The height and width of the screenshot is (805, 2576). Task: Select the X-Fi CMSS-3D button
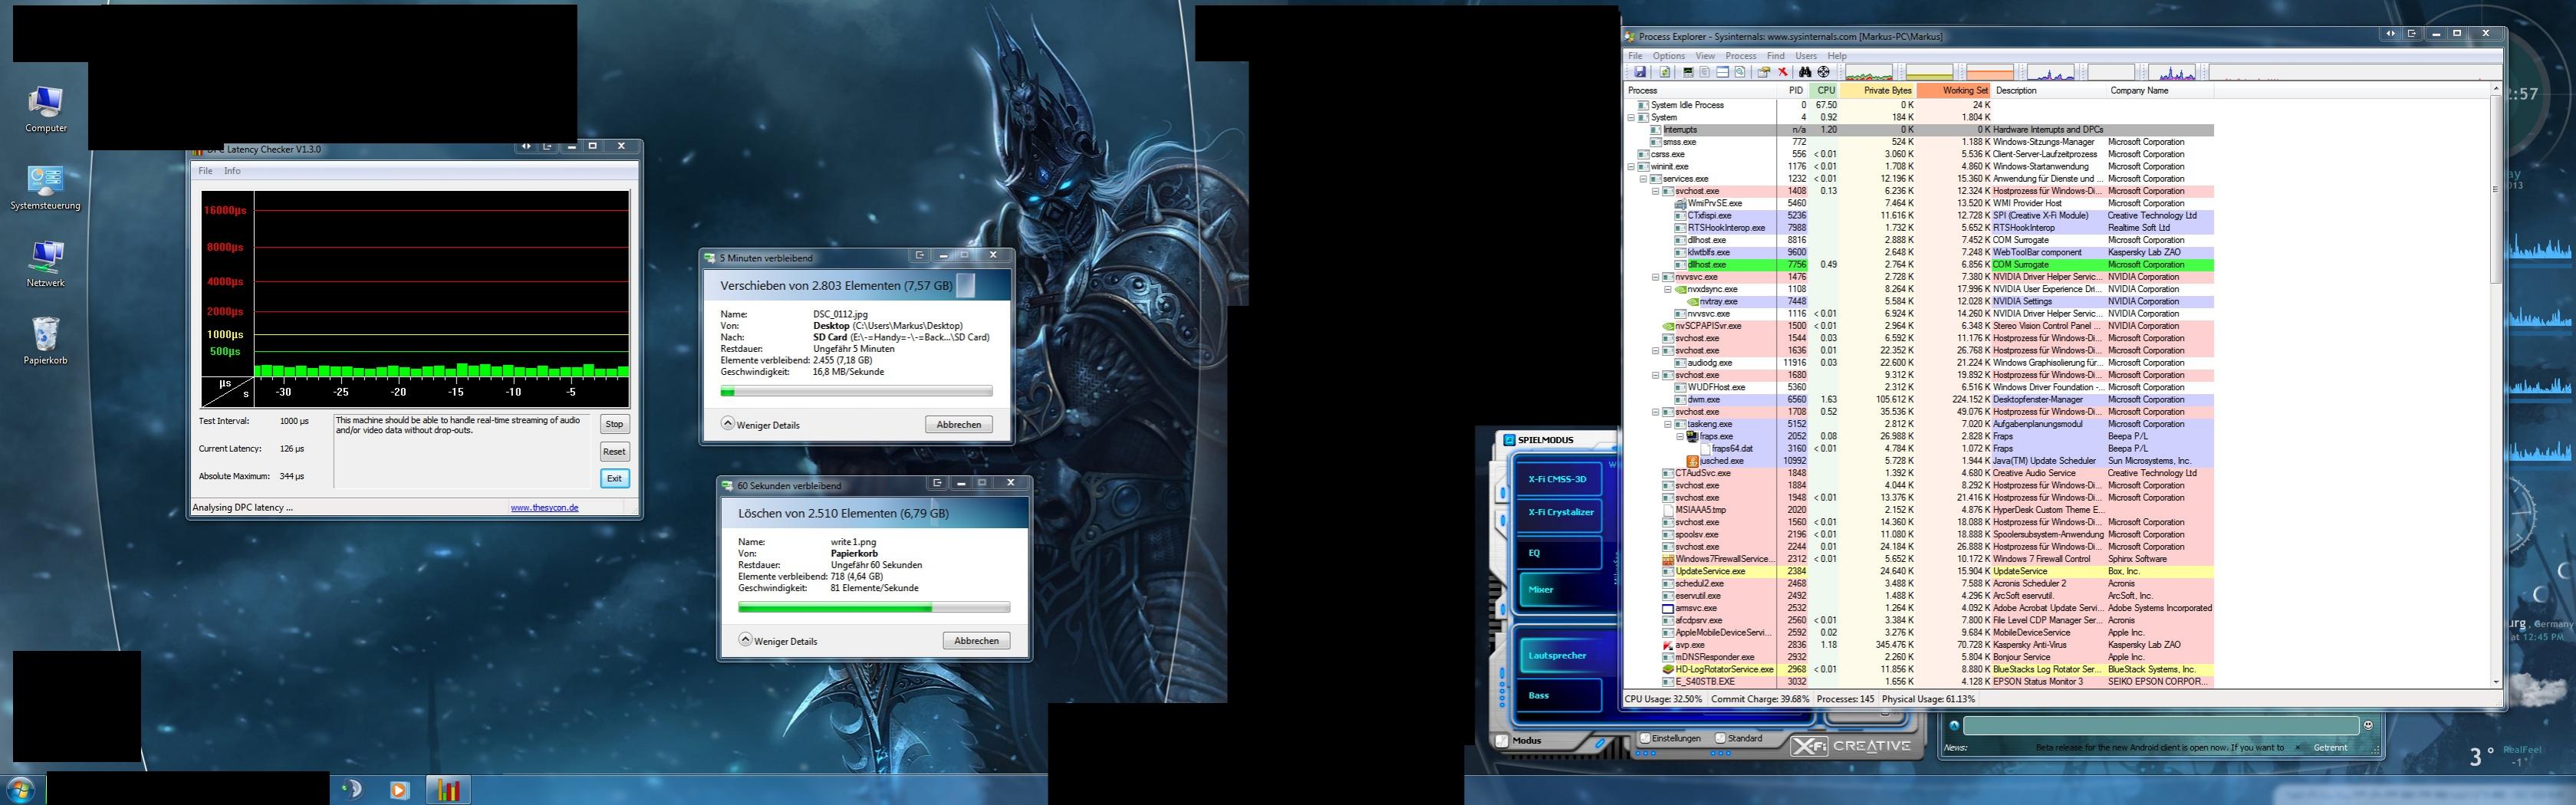pyautogui.click(x=1558, y=478)
